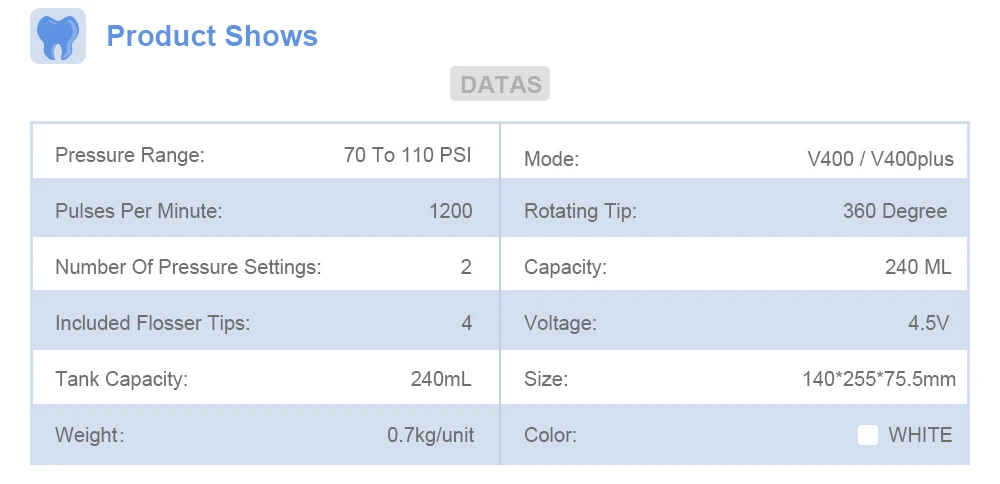Click the DATAS badge button
1000x484 pixels.
500,84
